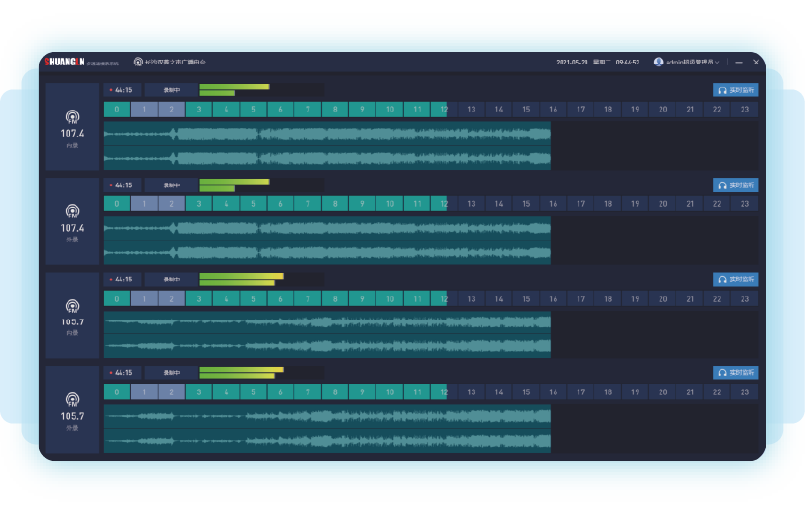Click the admin user avatar icon
The height and width of the screenshot is (513, 805).
point(658,62)
